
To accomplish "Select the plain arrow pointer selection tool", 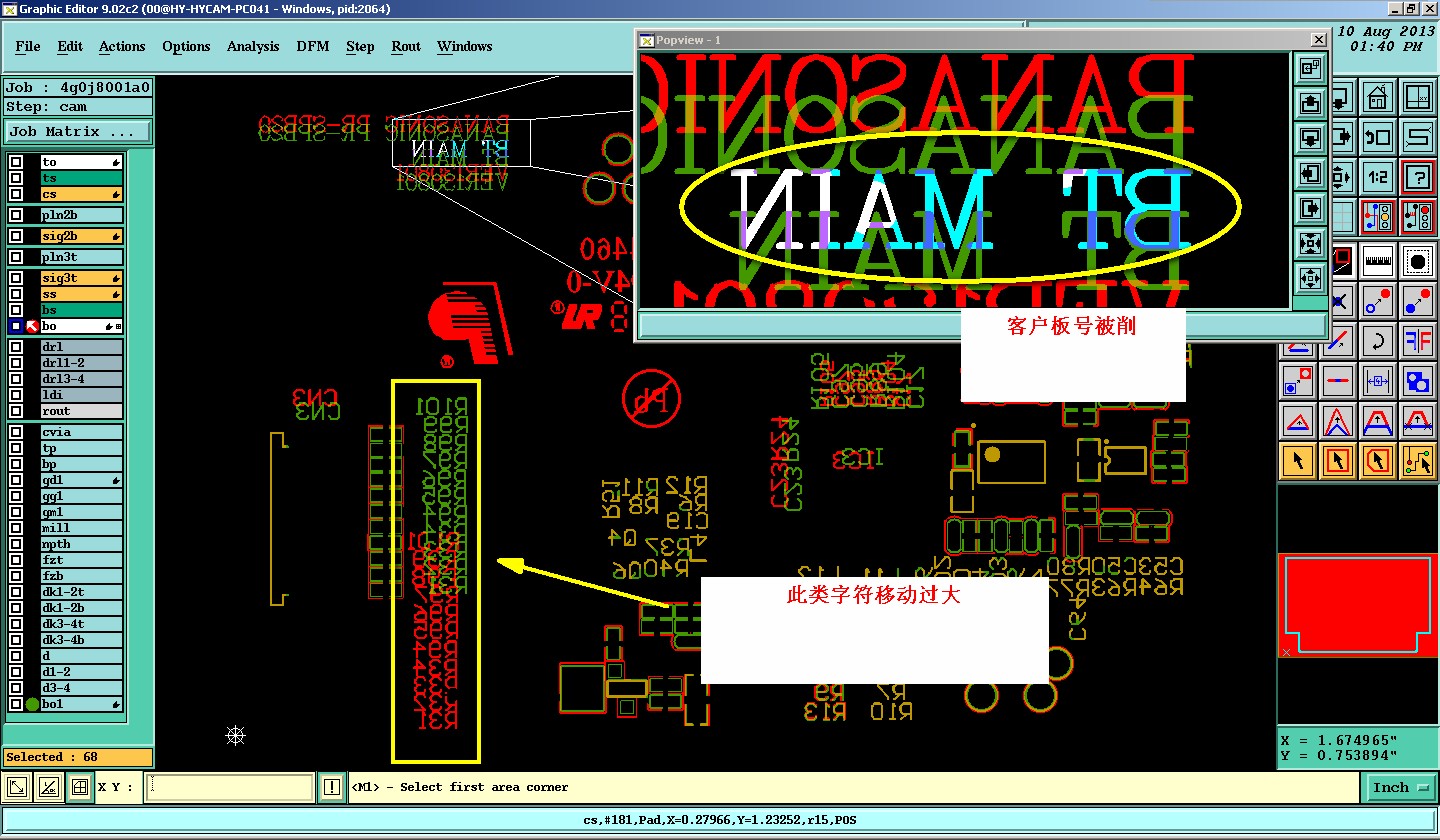I will [1298, 461].
